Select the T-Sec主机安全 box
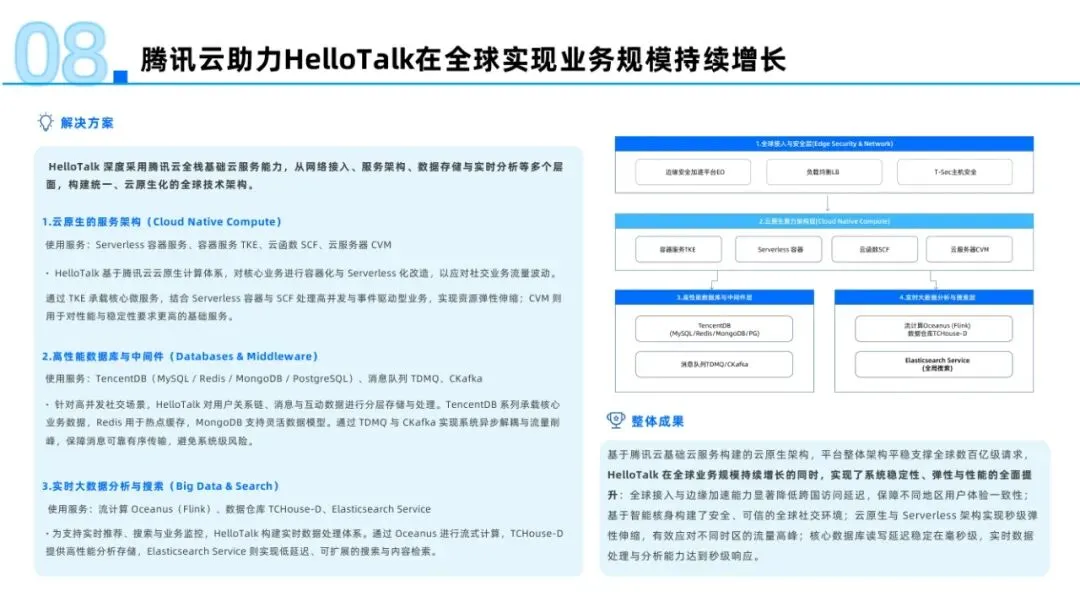1080x608 pixels. (x=955, y=172)
